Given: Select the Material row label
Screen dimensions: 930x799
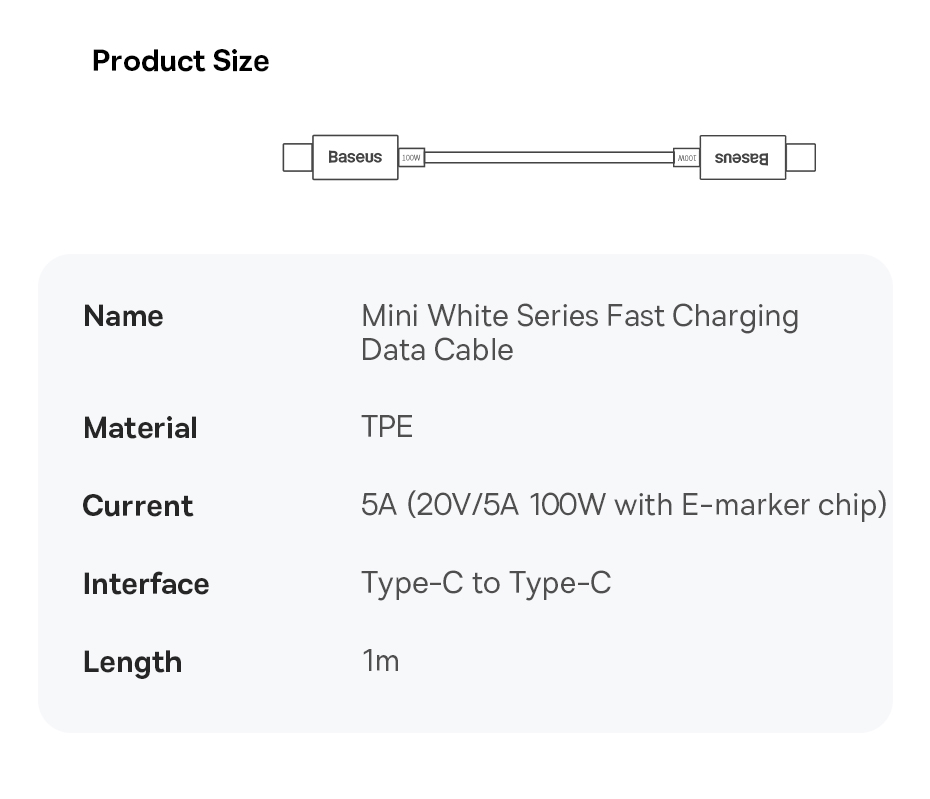Looking at the screenshot, I should tap(140, 428).
